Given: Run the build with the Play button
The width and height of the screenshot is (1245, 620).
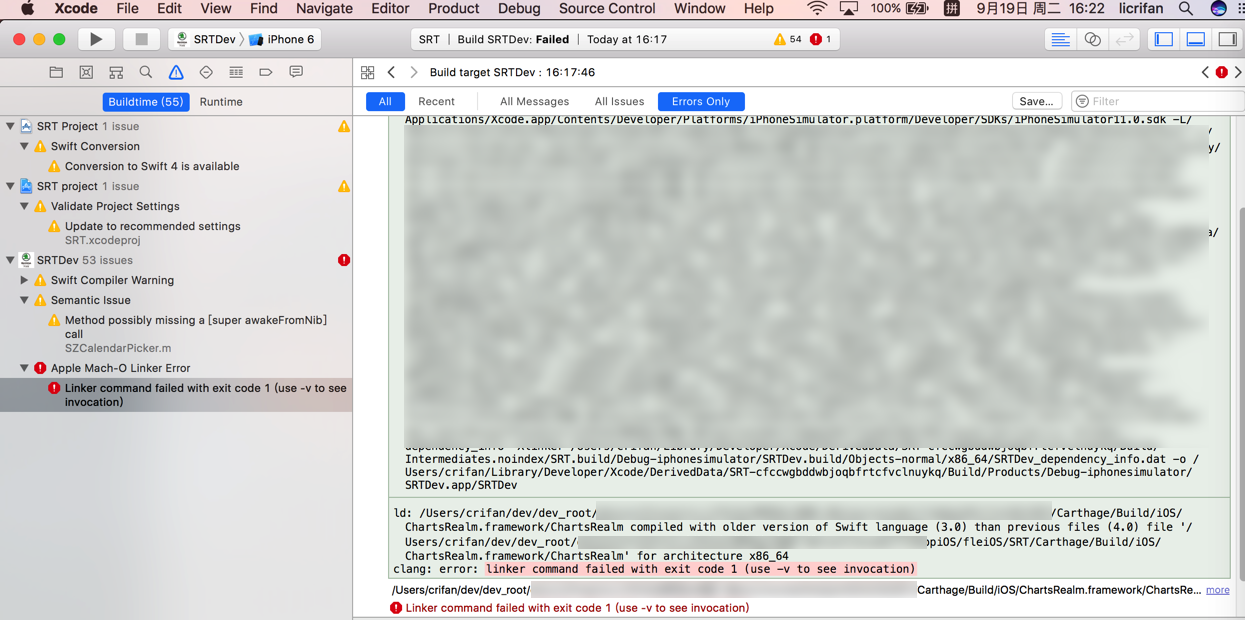Looking at the screenshot, I should [96, 39].
